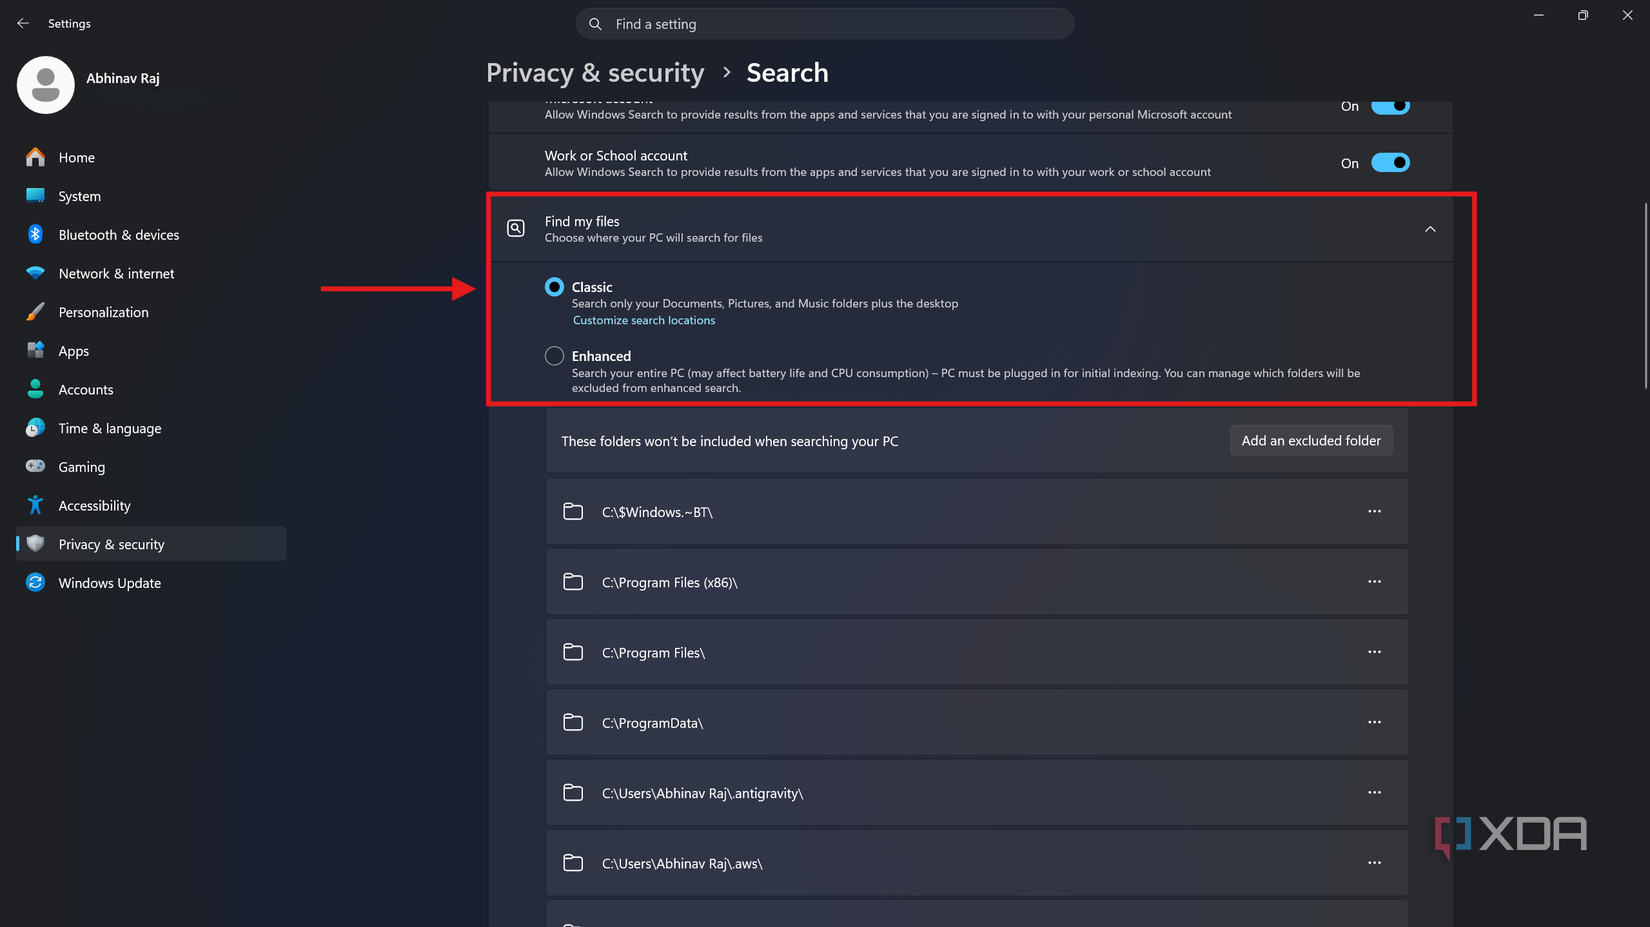Click folder icon for C:\Program Files (x86)\

[x=573, y=582]
